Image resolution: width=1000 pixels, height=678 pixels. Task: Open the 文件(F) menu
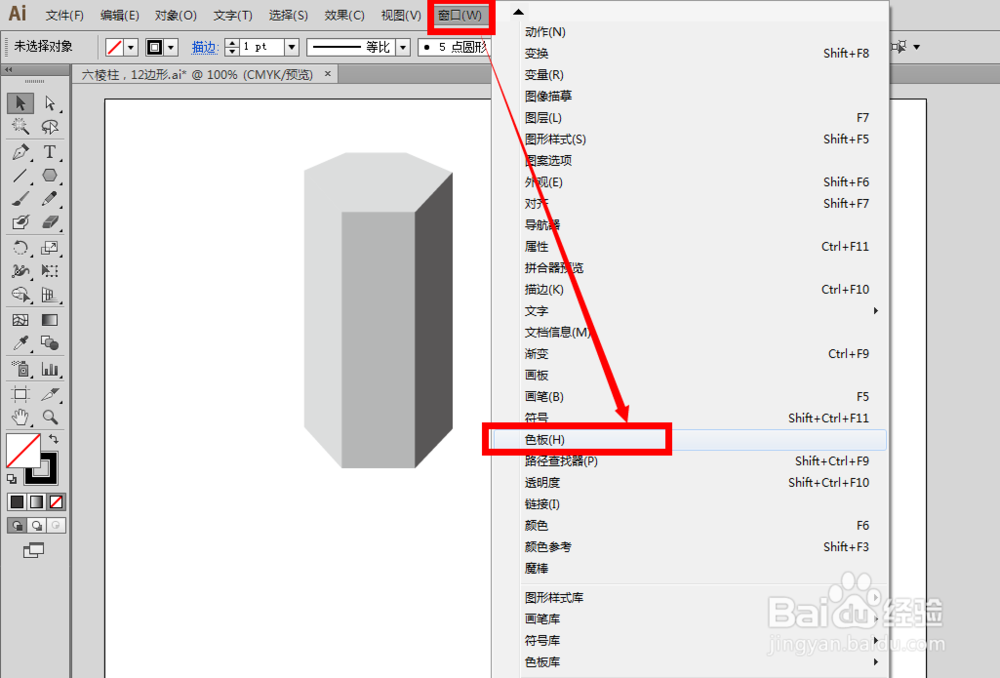(64, 15)
